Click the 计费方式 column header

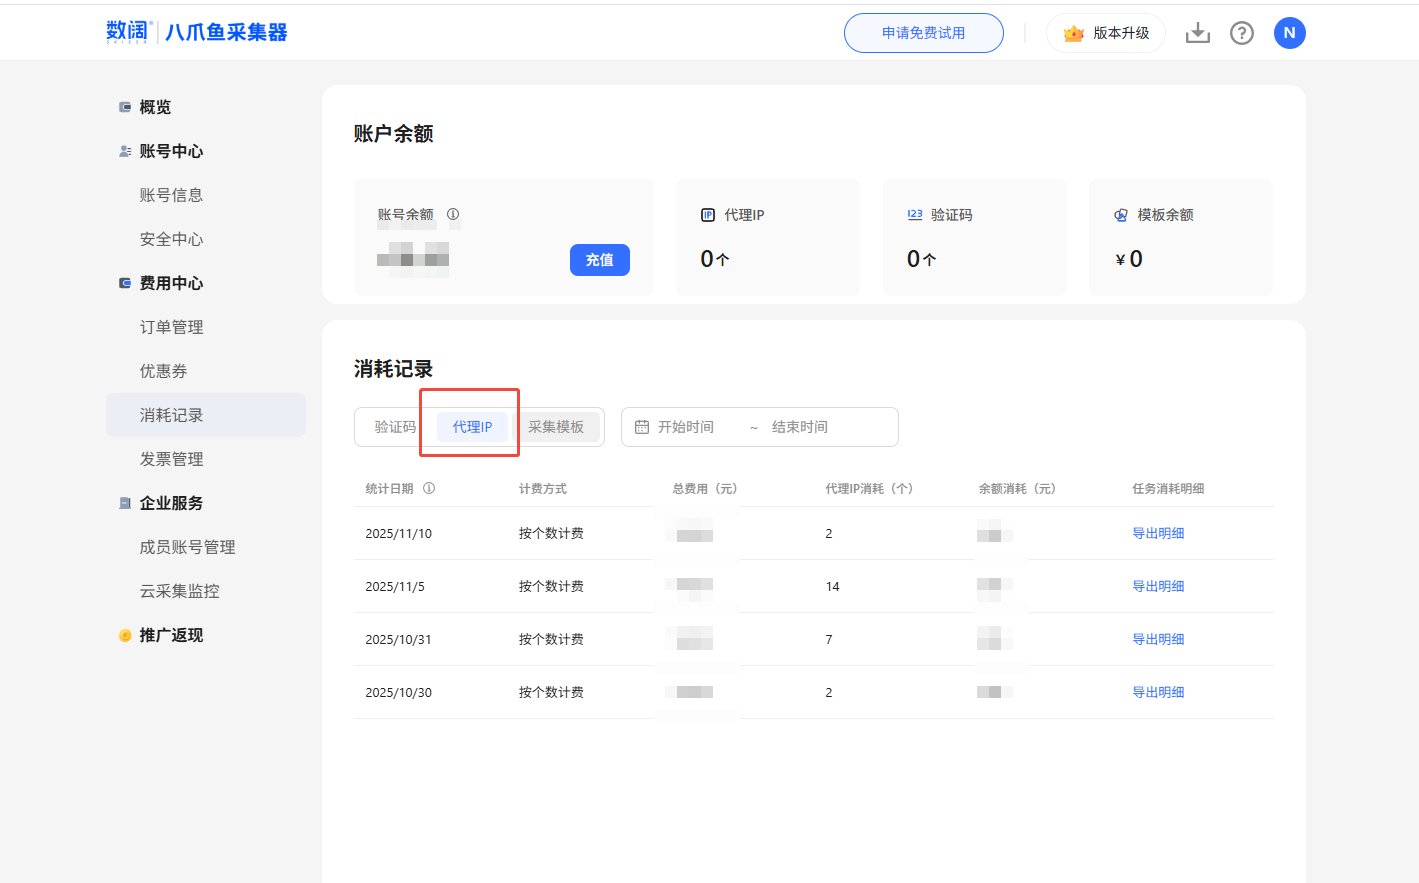pos(543,488)
